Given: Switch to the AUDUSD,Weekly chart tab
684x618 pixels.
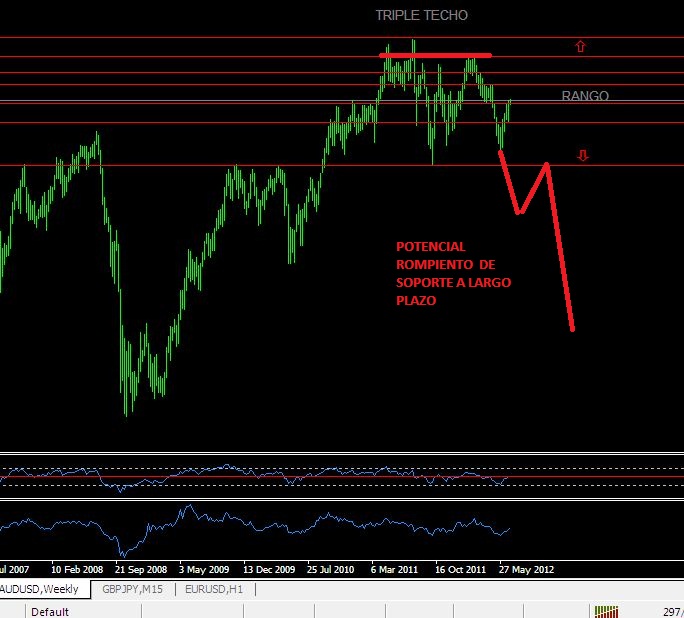Looking at the screenshot, I should (x=42, y=589).
